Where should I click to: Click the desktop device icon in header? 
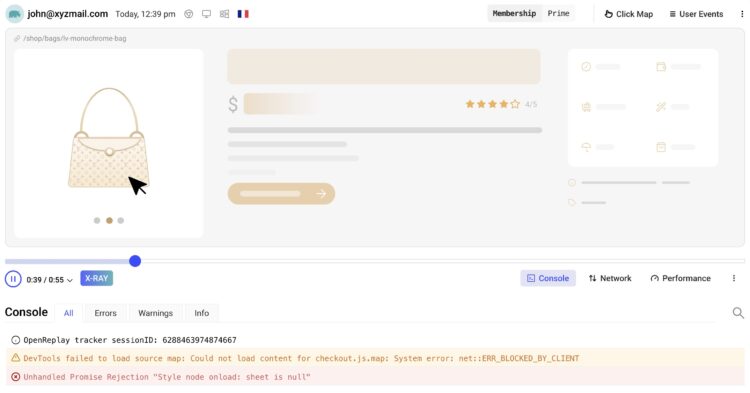[x=206, y=14]
